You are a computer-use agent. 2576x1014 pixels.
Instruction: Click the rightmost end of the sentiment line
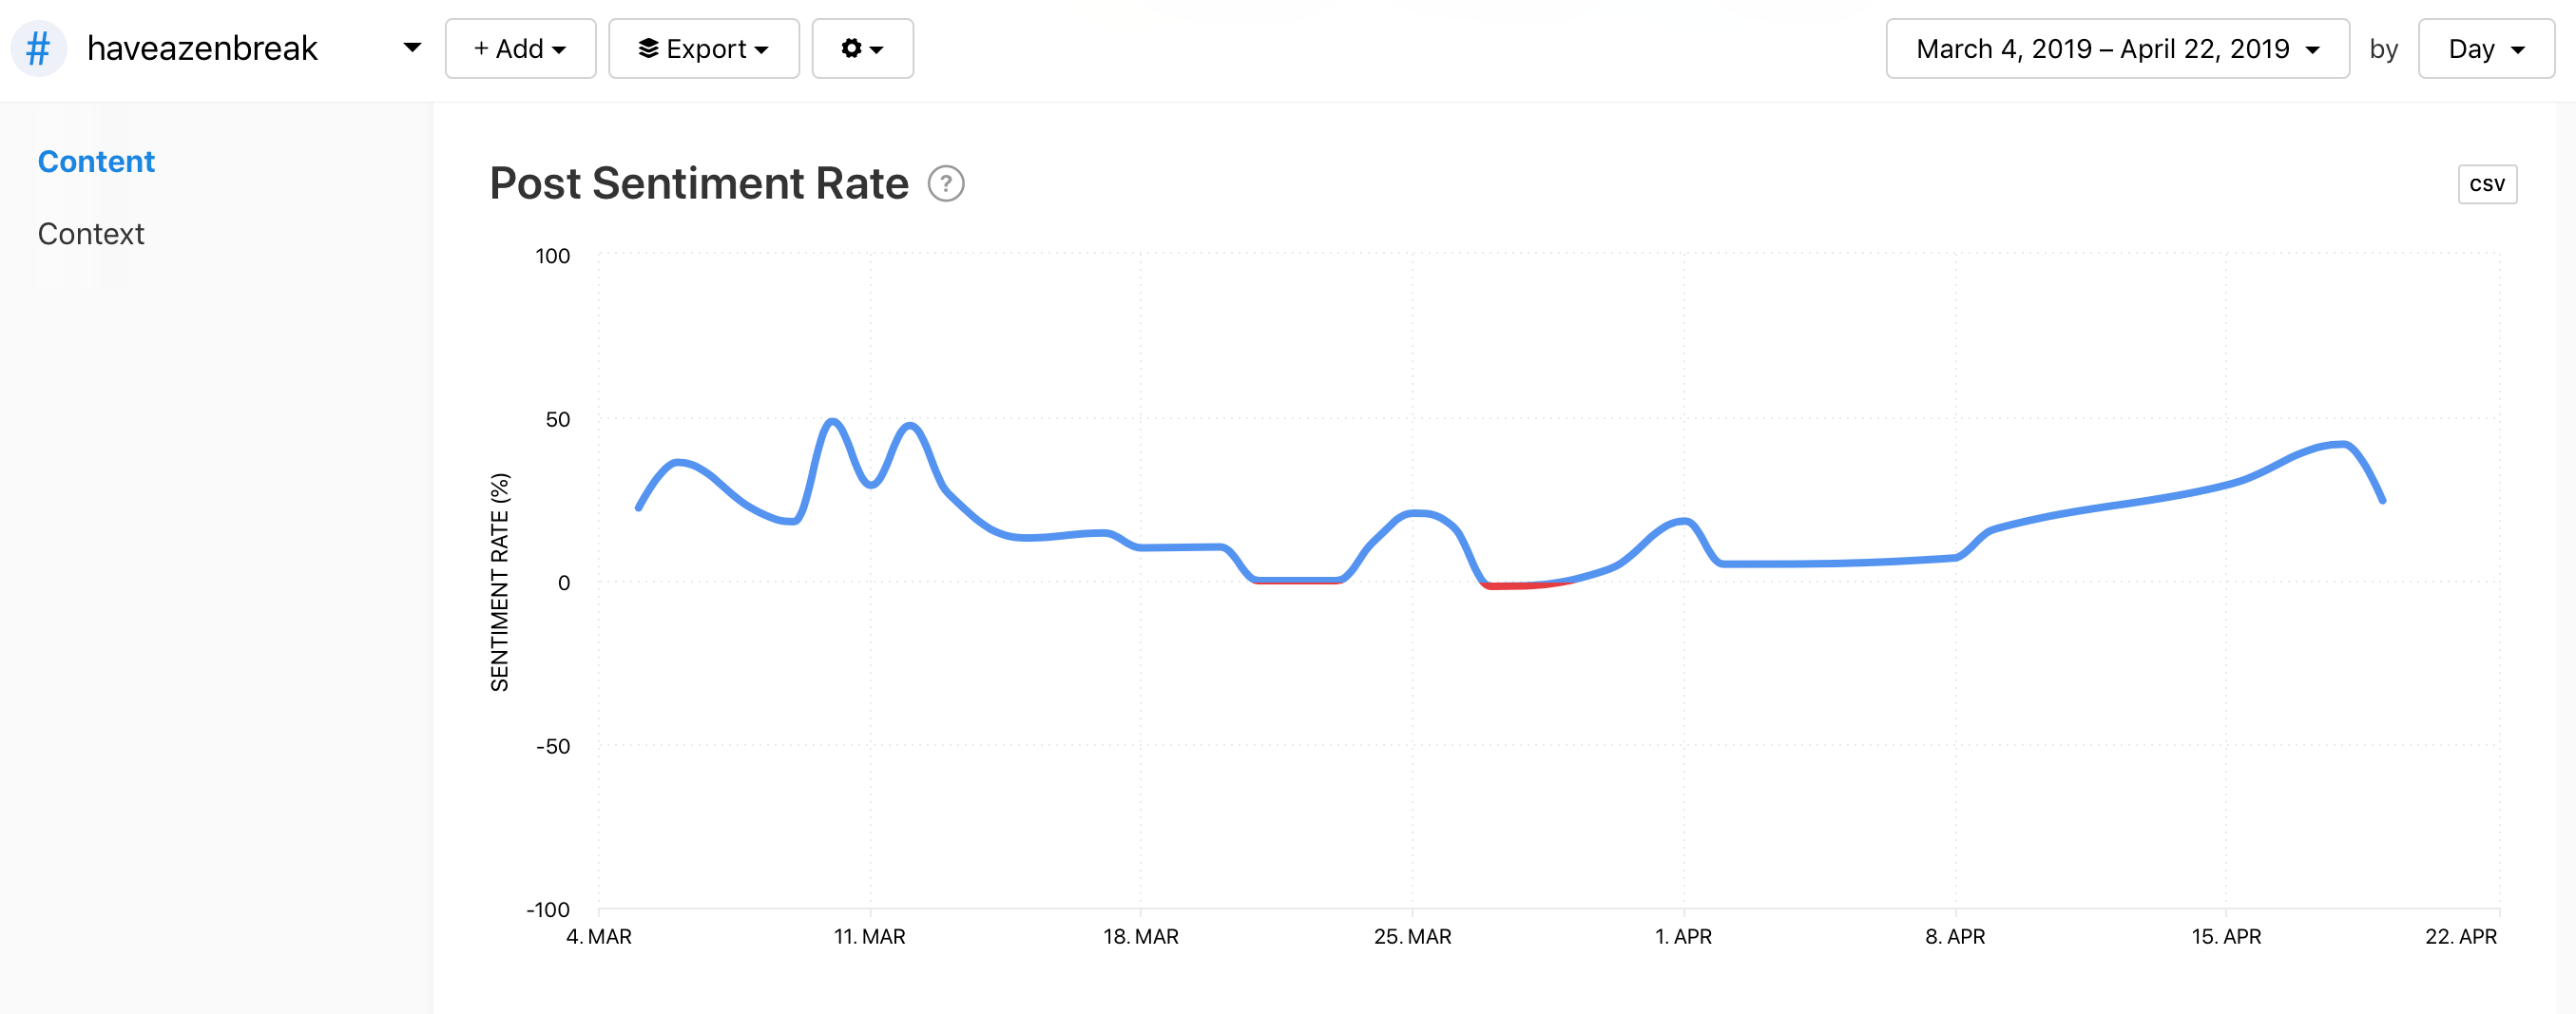pos(2382,499)
